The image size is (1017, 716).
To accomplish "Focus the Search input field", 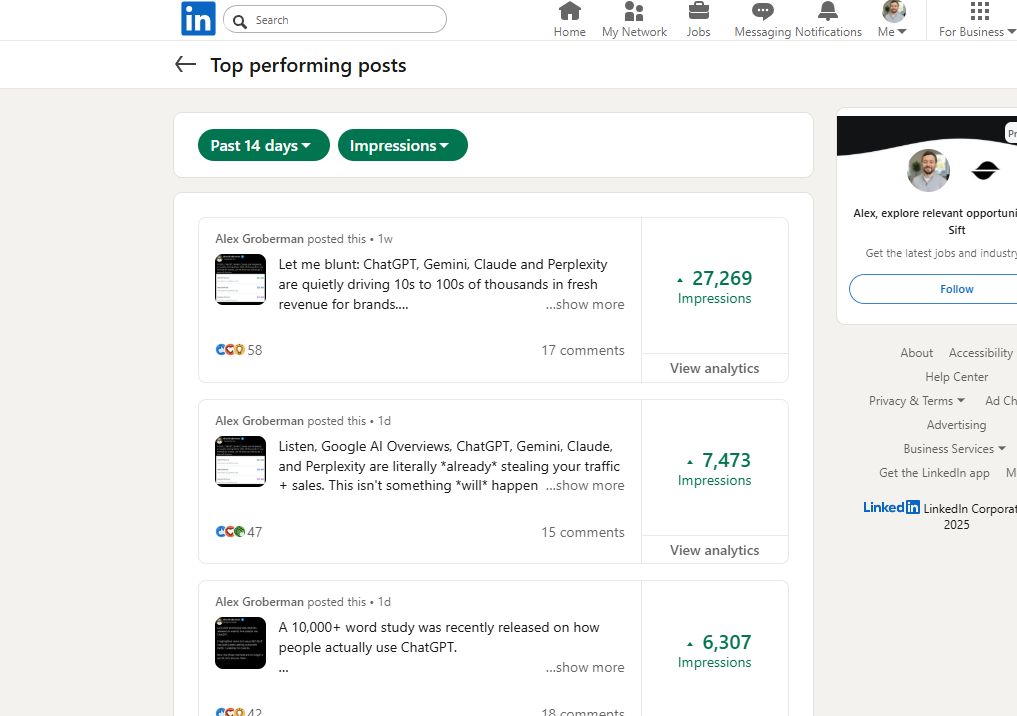I will coord(335,19).
